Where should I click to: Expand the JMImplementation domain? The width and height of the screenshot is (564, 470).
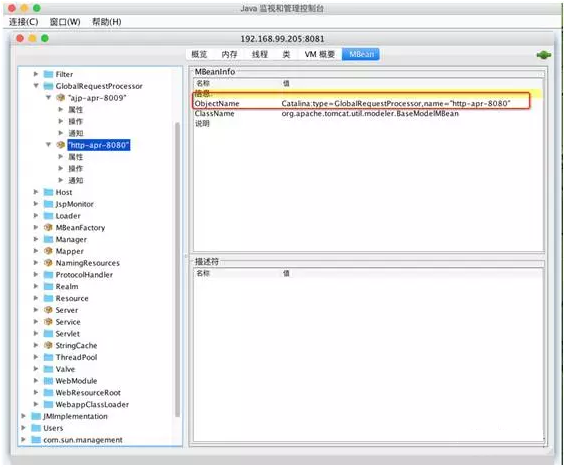click(23, 416)
